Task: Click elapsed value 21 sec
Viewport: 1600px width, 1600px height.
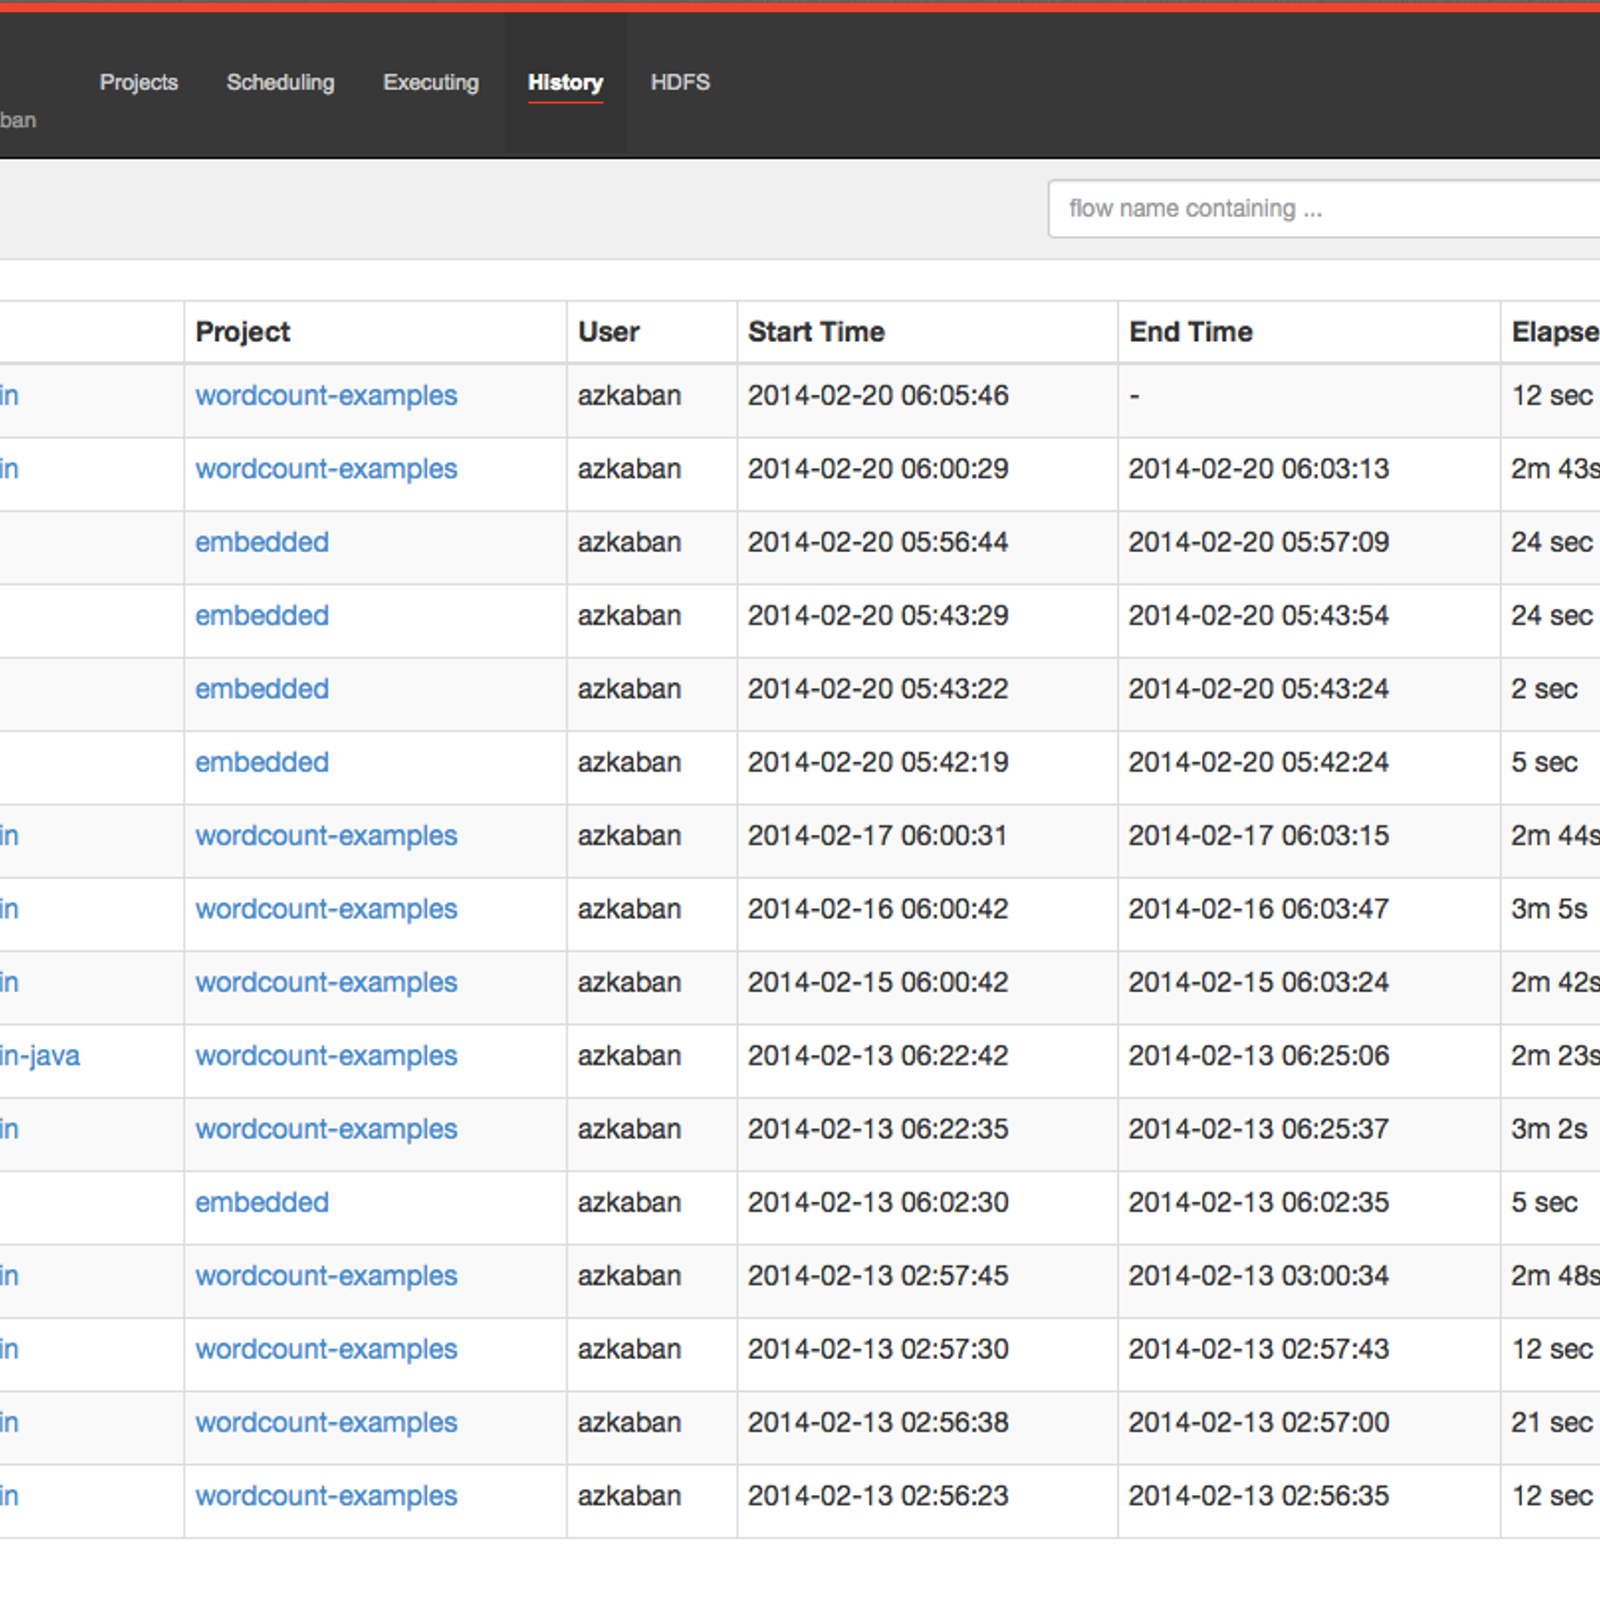Action: click(x=1552, y=1422)
